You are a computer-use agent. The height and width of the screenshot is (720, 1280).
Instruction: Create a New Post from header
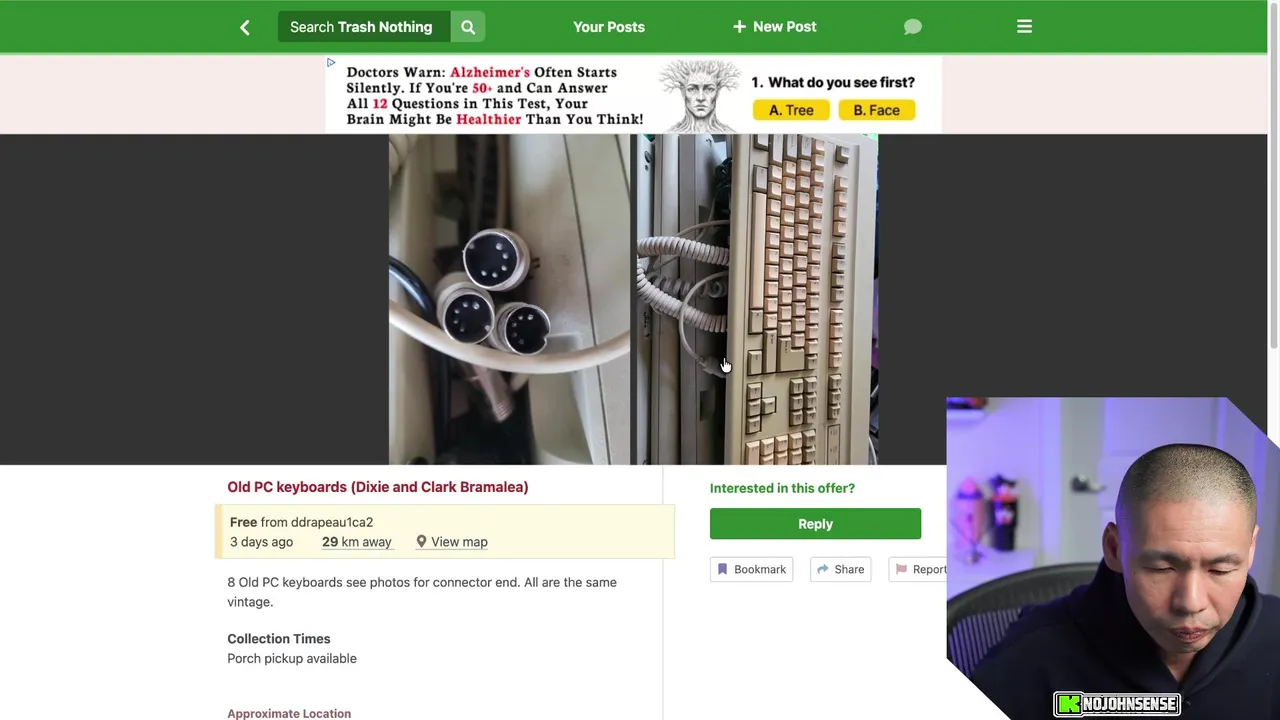coord(775,27)
